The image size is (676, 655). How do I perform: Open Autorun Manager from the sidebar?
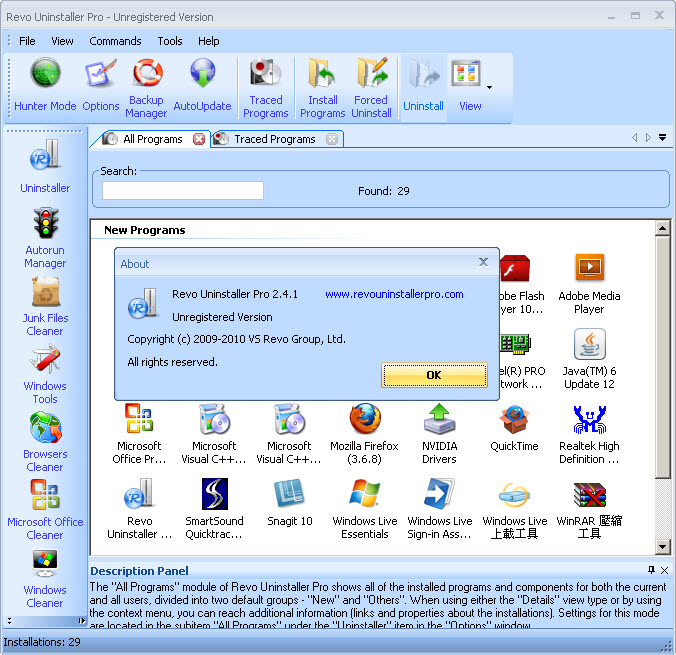coord(45,238)
